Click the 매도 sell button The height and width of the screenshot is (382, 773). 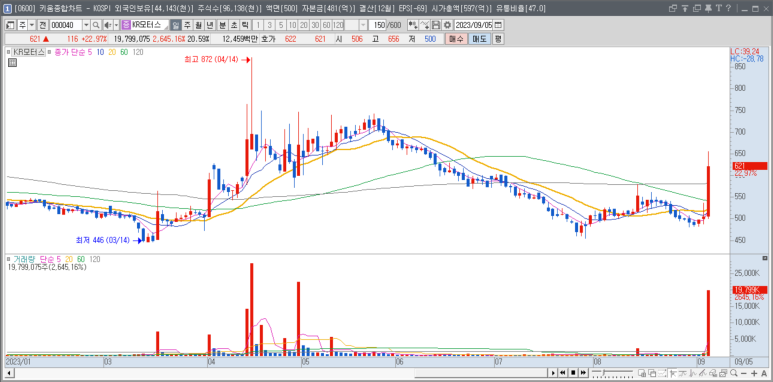coord(479,39)
